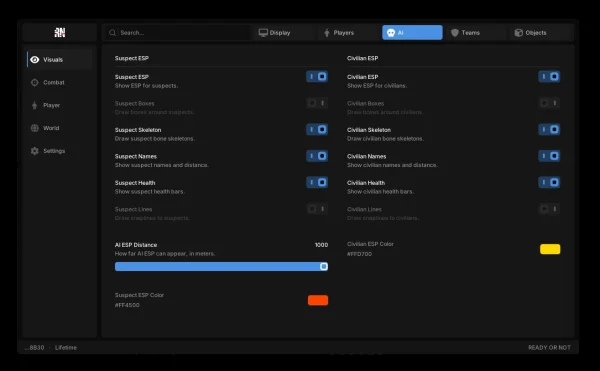Click the AI ESP Distance slider handle
The image size is (600, 371).
(324, 267)
